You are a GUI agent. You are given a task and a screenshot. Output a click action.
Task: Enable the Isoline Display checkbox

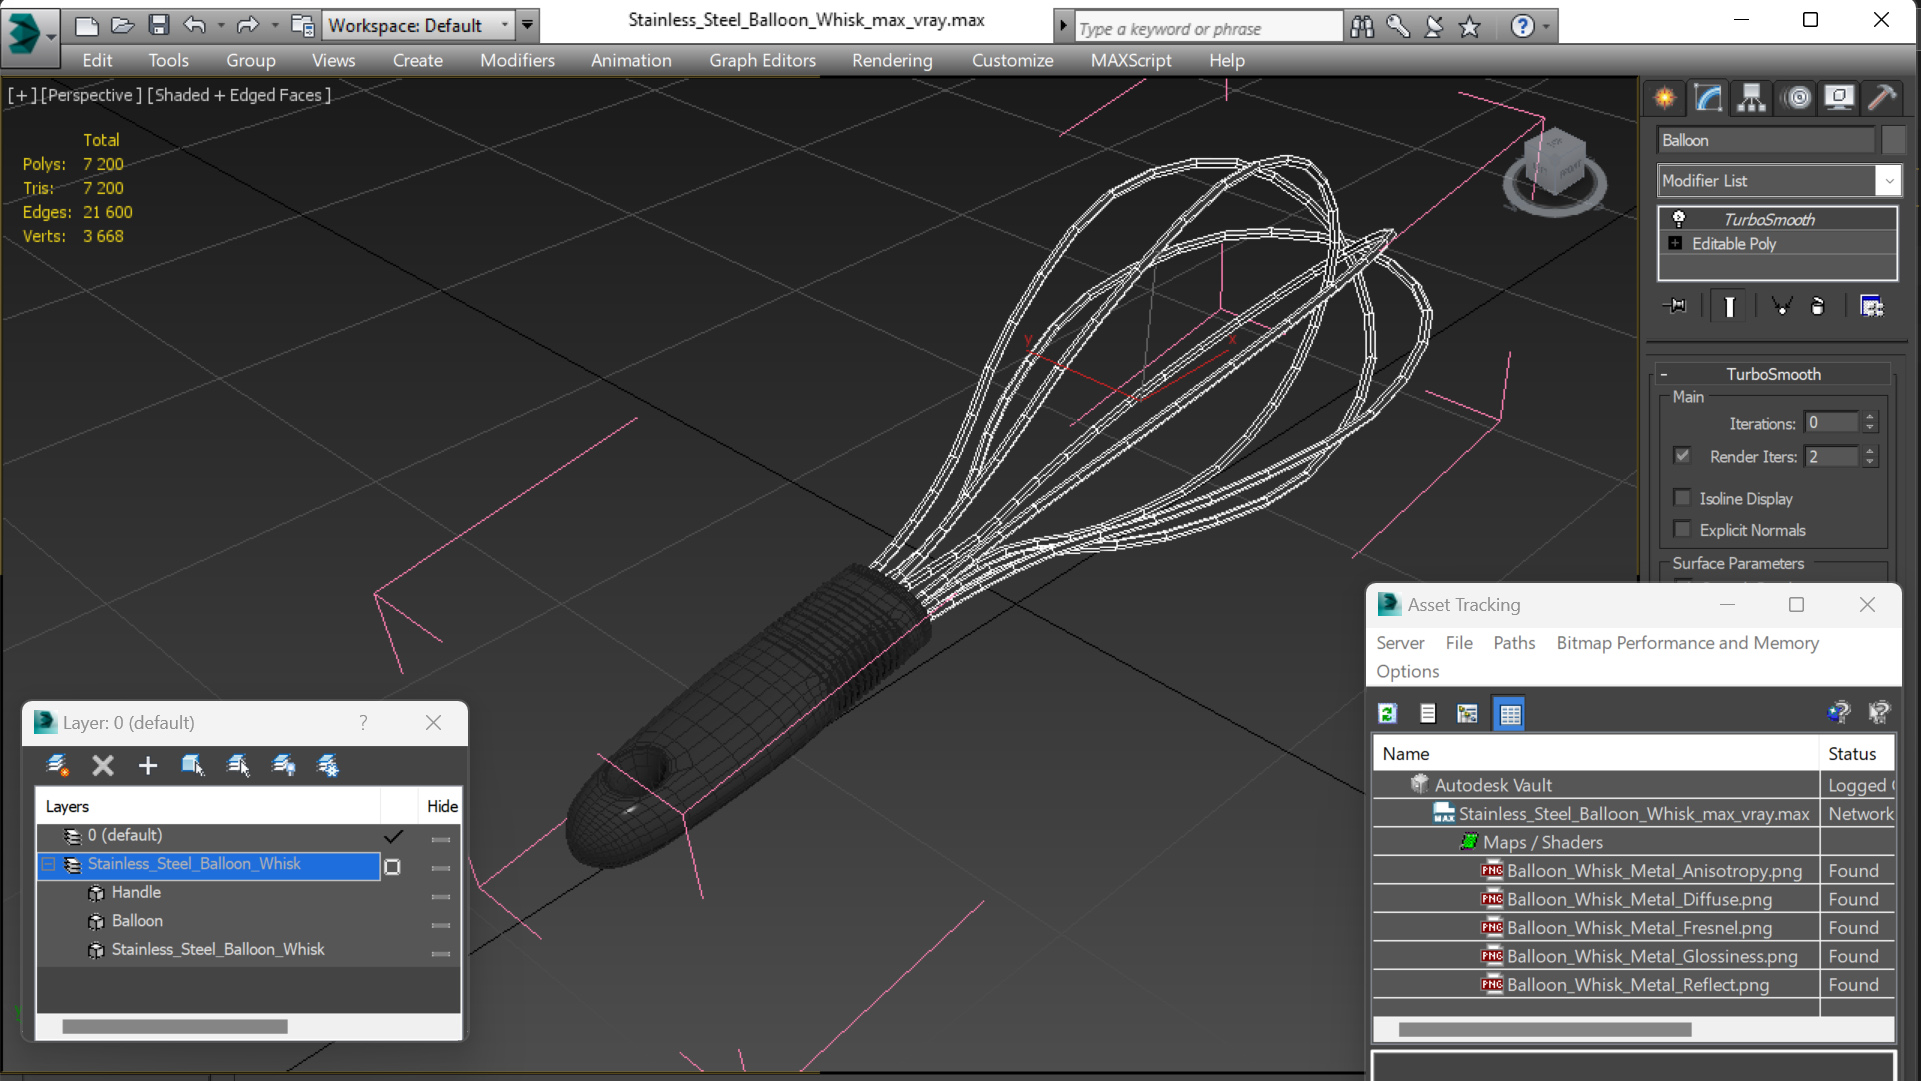tap(1683, 498)
